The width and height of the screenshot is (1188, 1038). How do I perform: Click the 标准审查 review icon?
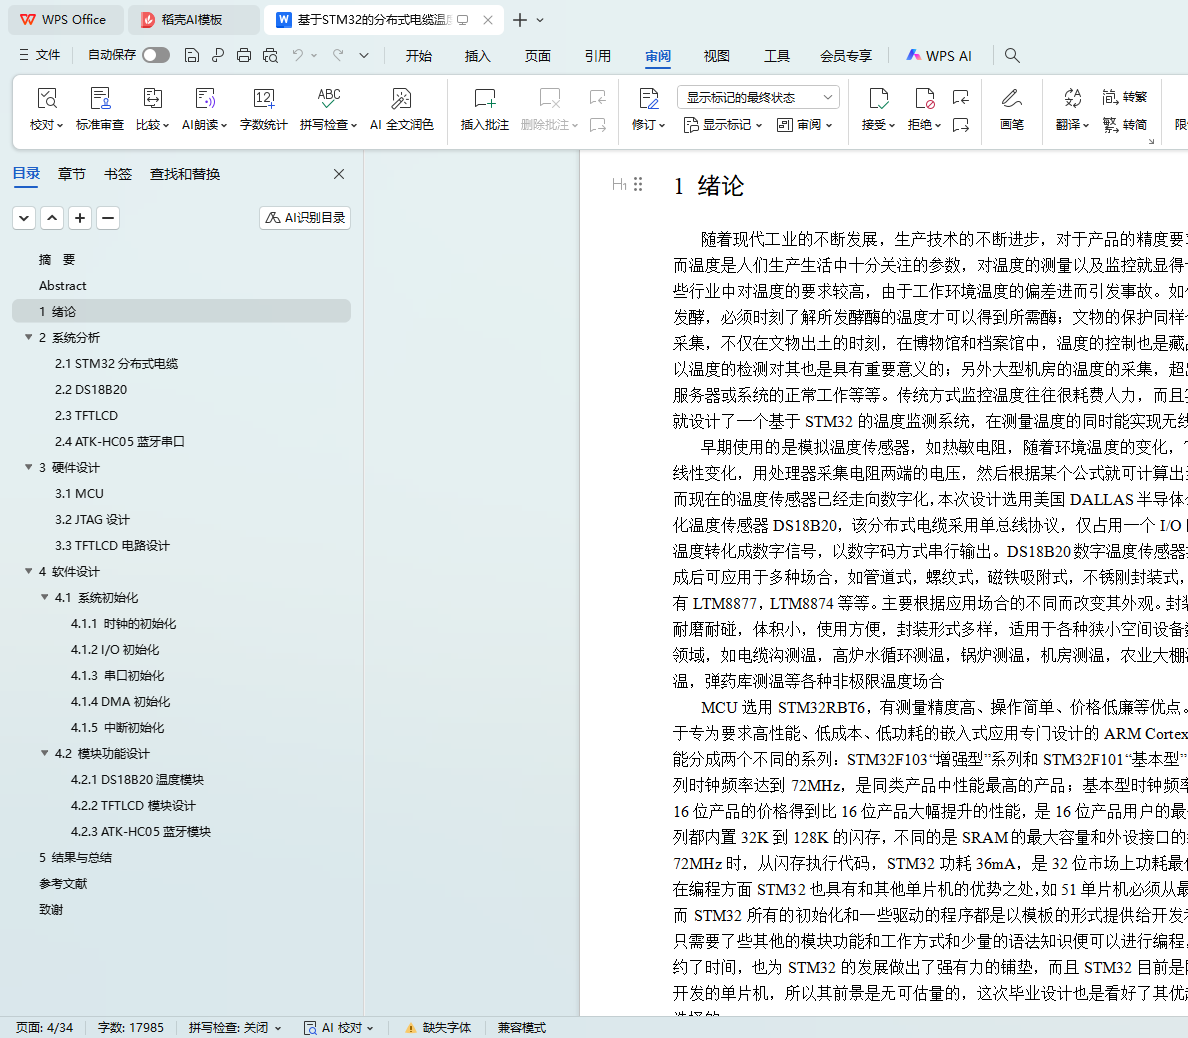pyautogui.click(x=100, y=99)
